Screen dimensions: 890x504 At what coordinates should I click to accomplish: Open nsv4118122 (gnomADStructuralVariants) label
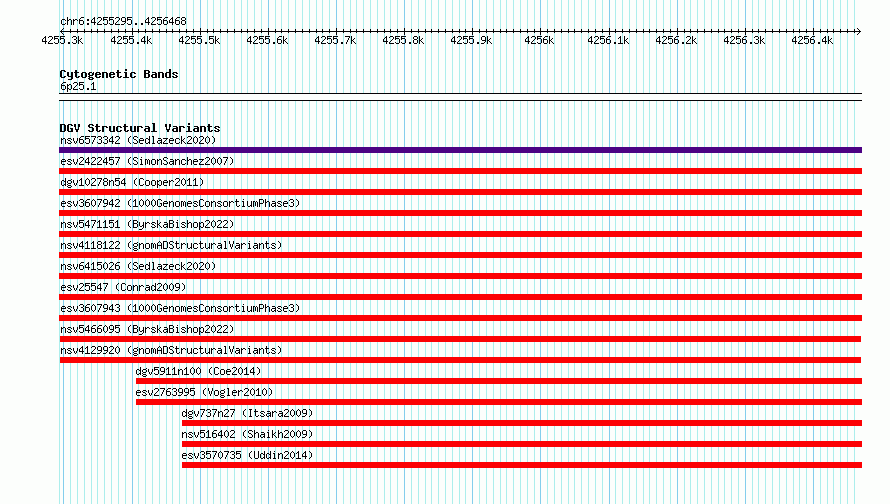pos(171,245)
